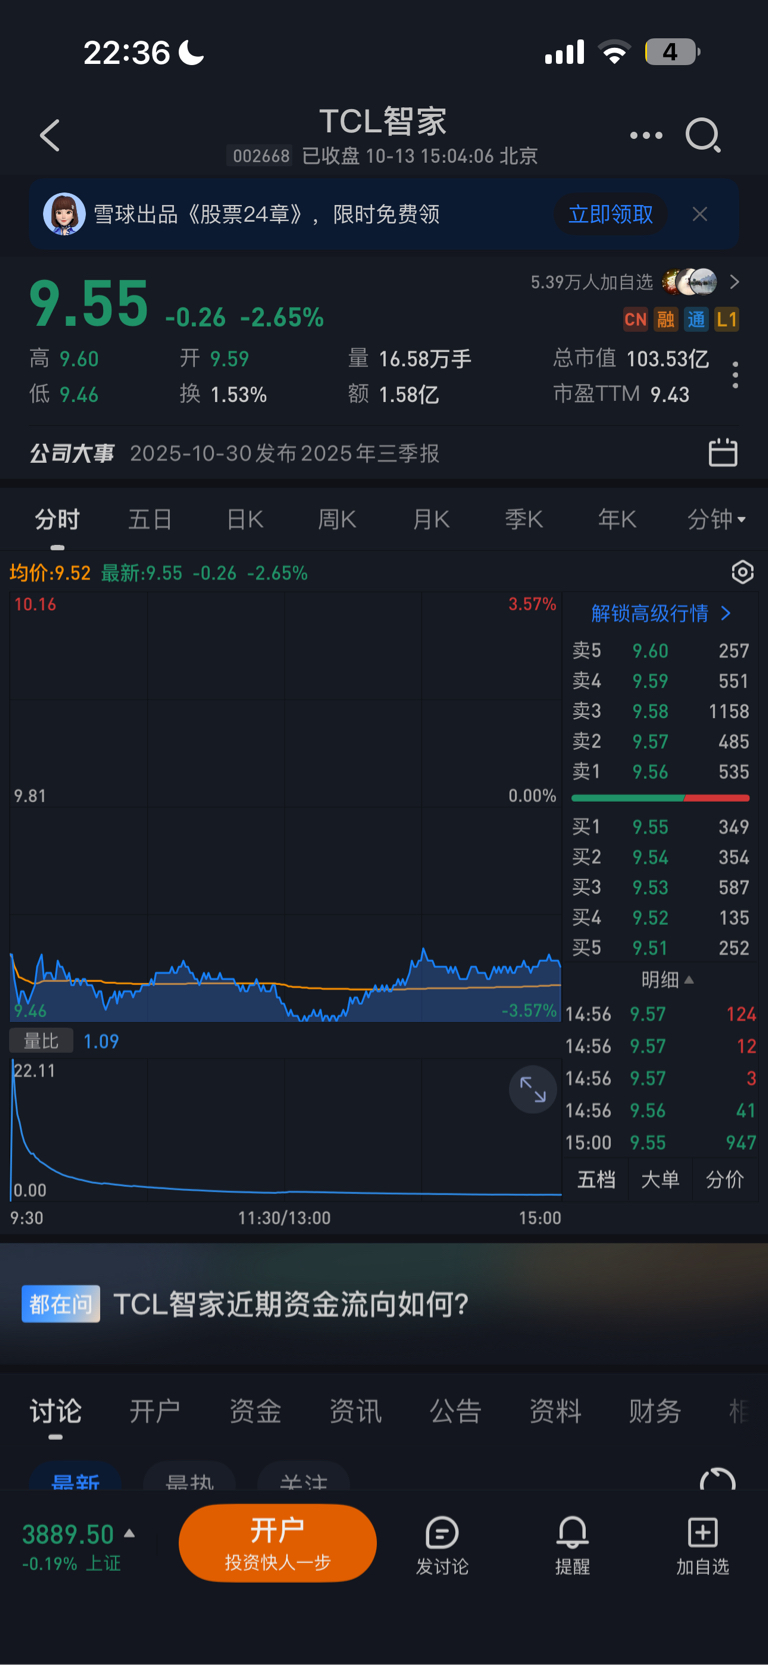Tap 解锁高级行情 link

coord(661,613)
